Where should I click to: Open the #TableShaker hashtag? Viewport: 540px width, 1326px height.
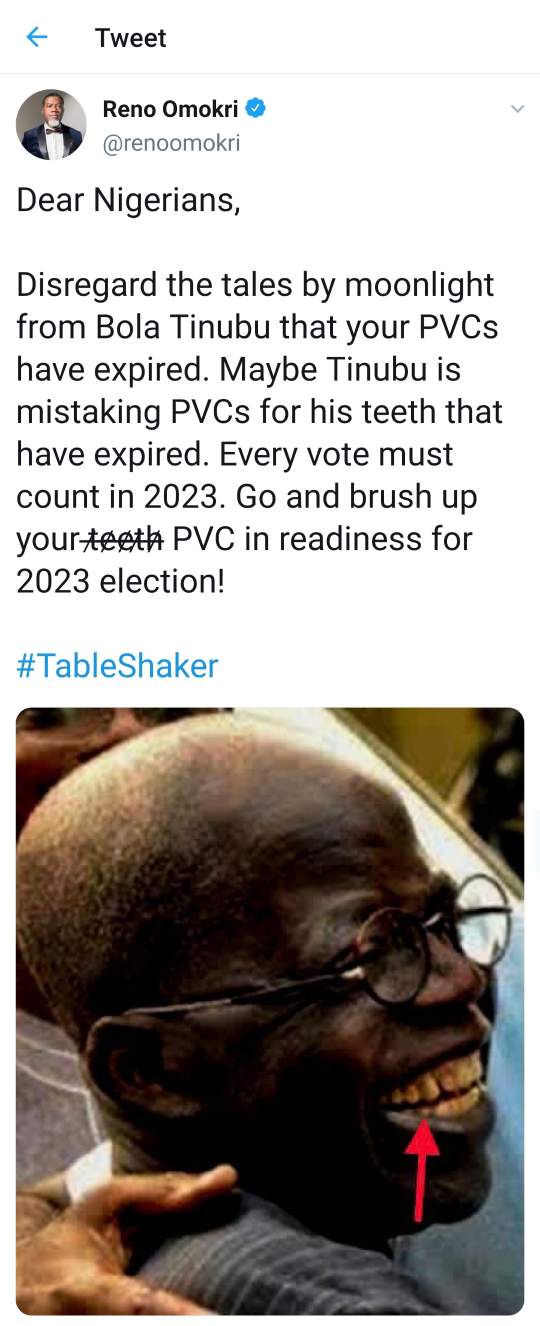point(117,665)
